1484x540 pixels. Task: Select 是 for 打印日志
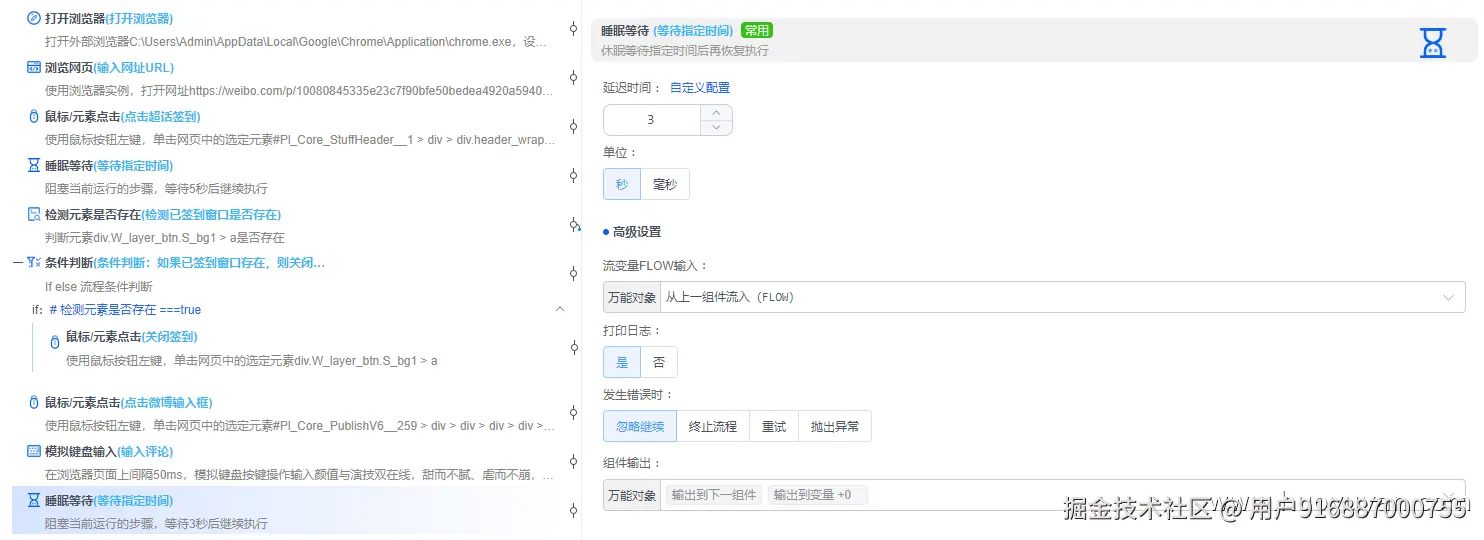(622, 362)
